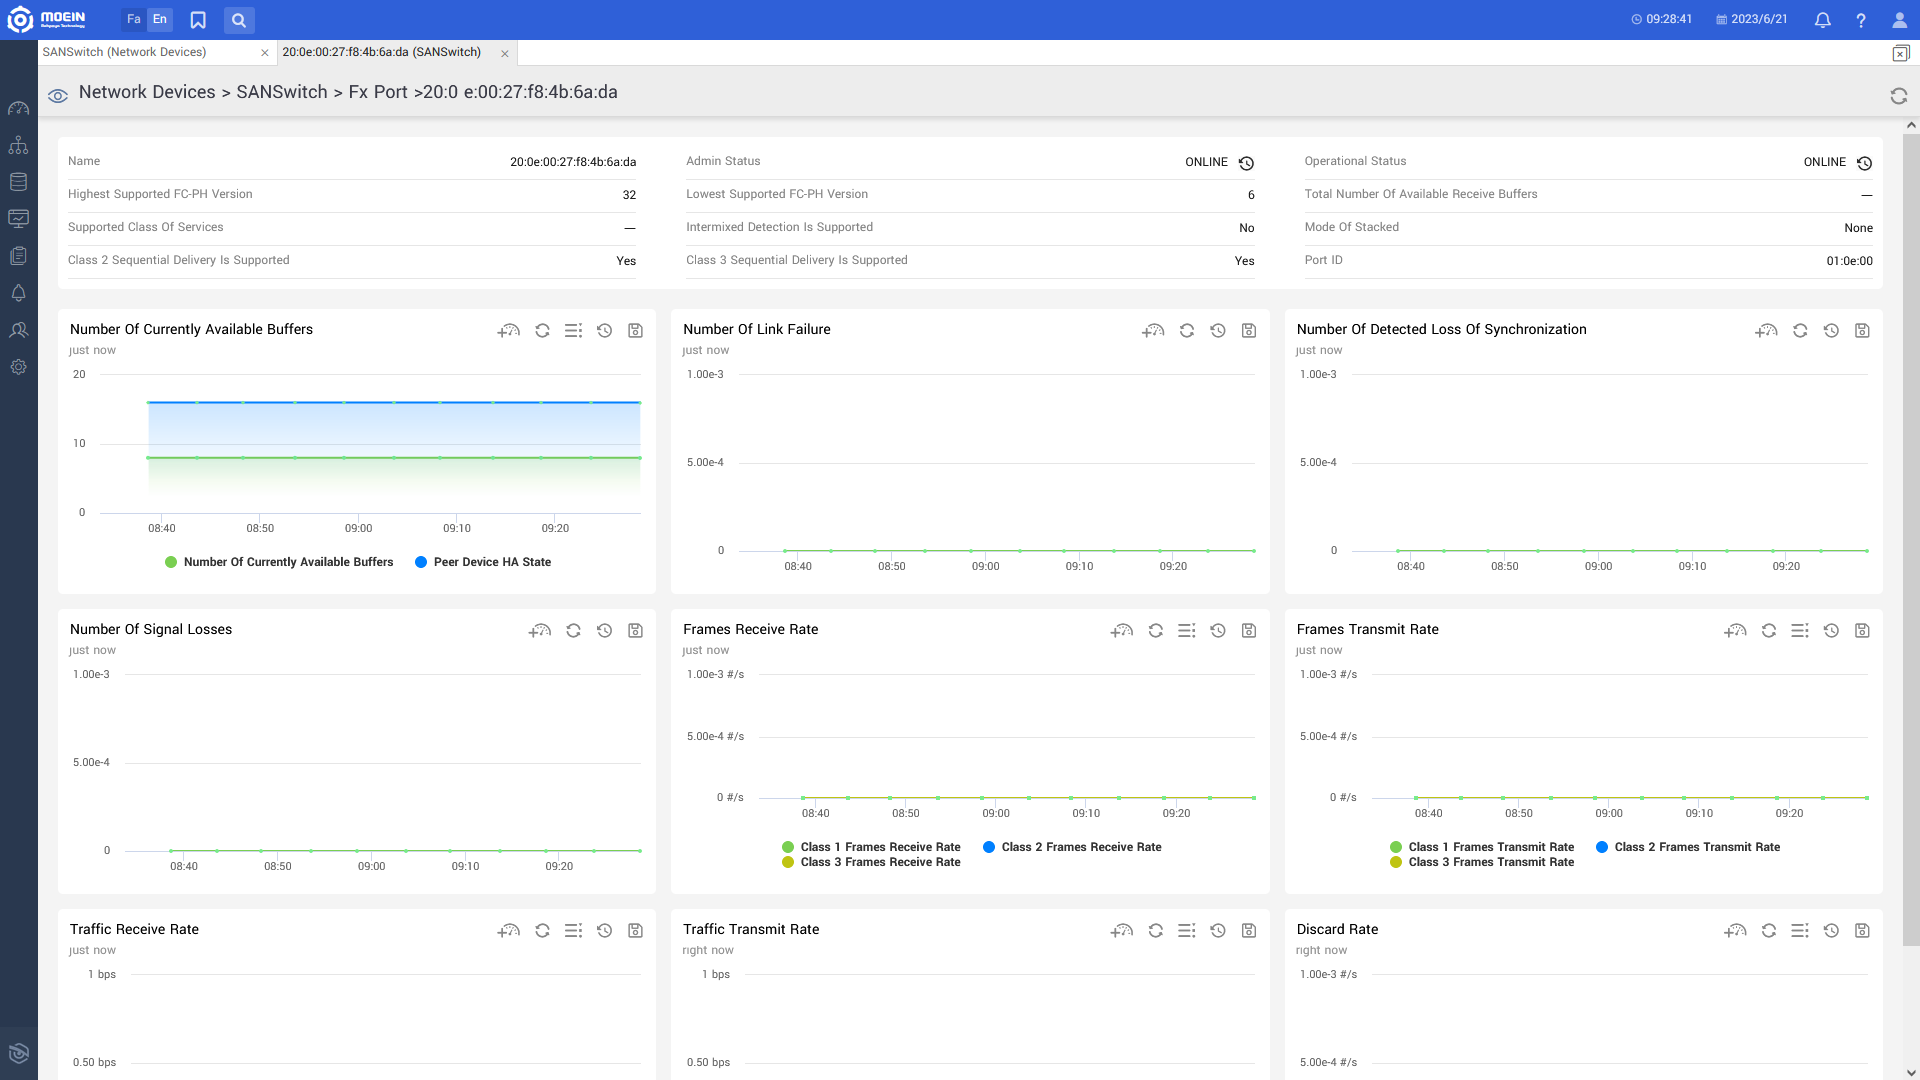The image size is (1920, 1080).
Task: Open list menu on Discard Rate chart
Action: [1800, 930]
